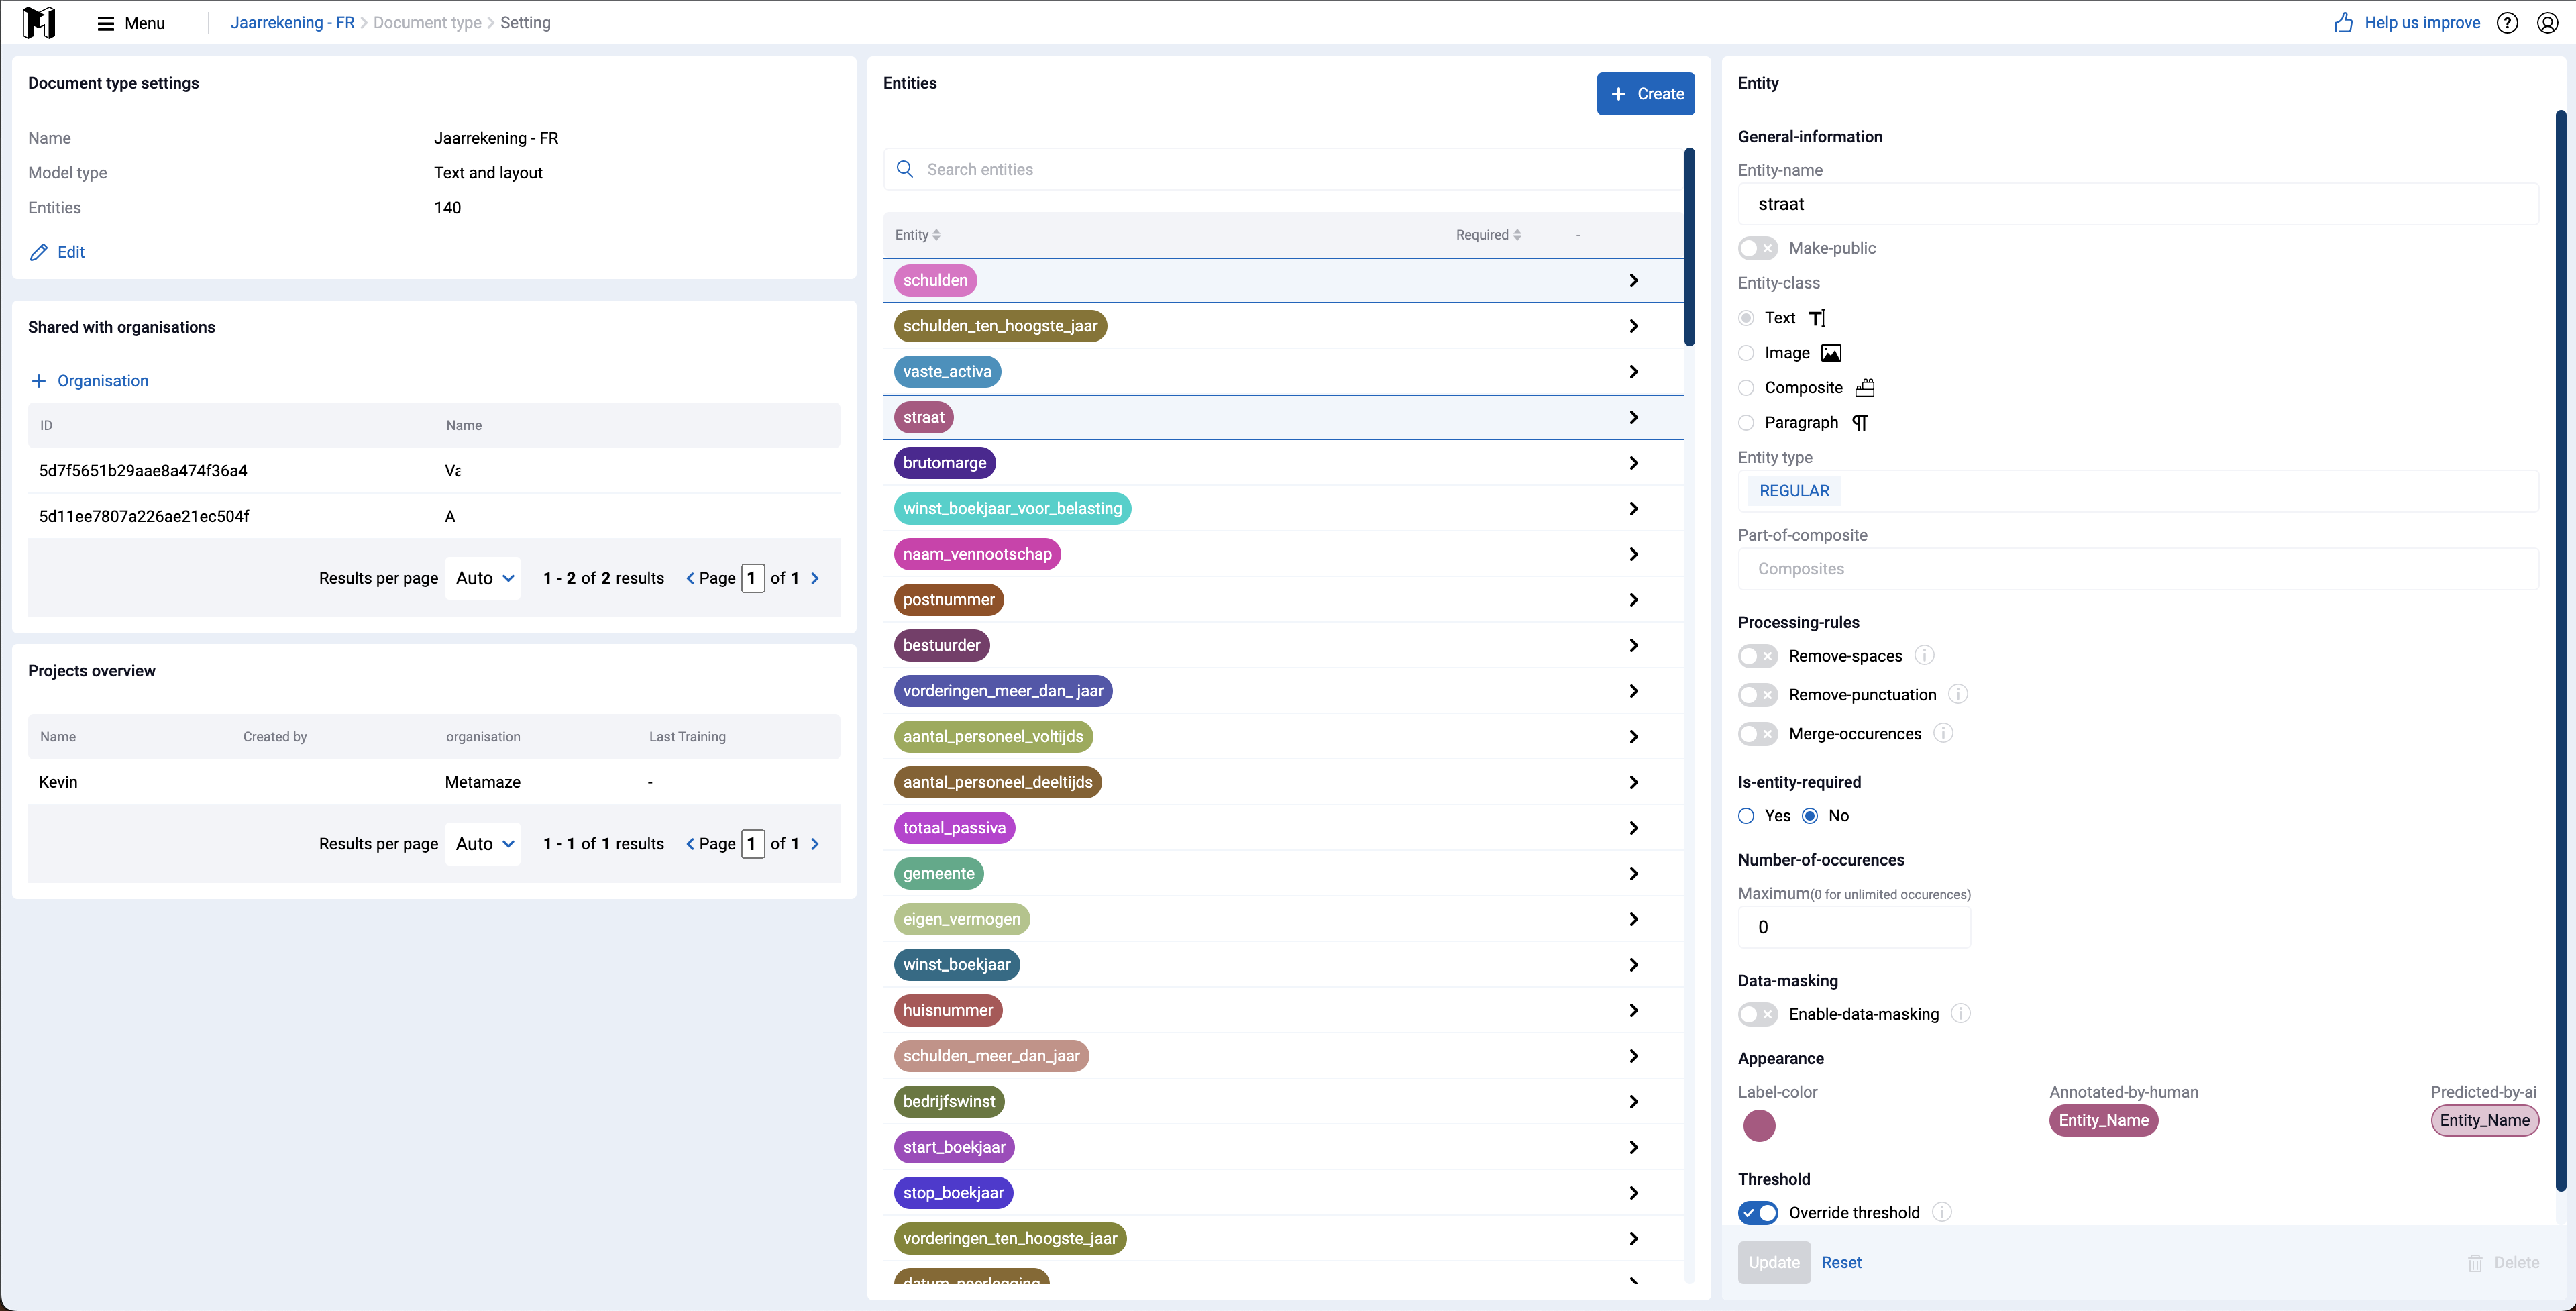Enable the Remove-punctuation switch
Viewport: 2576px width, 1311px height.
click(1757, 695)
